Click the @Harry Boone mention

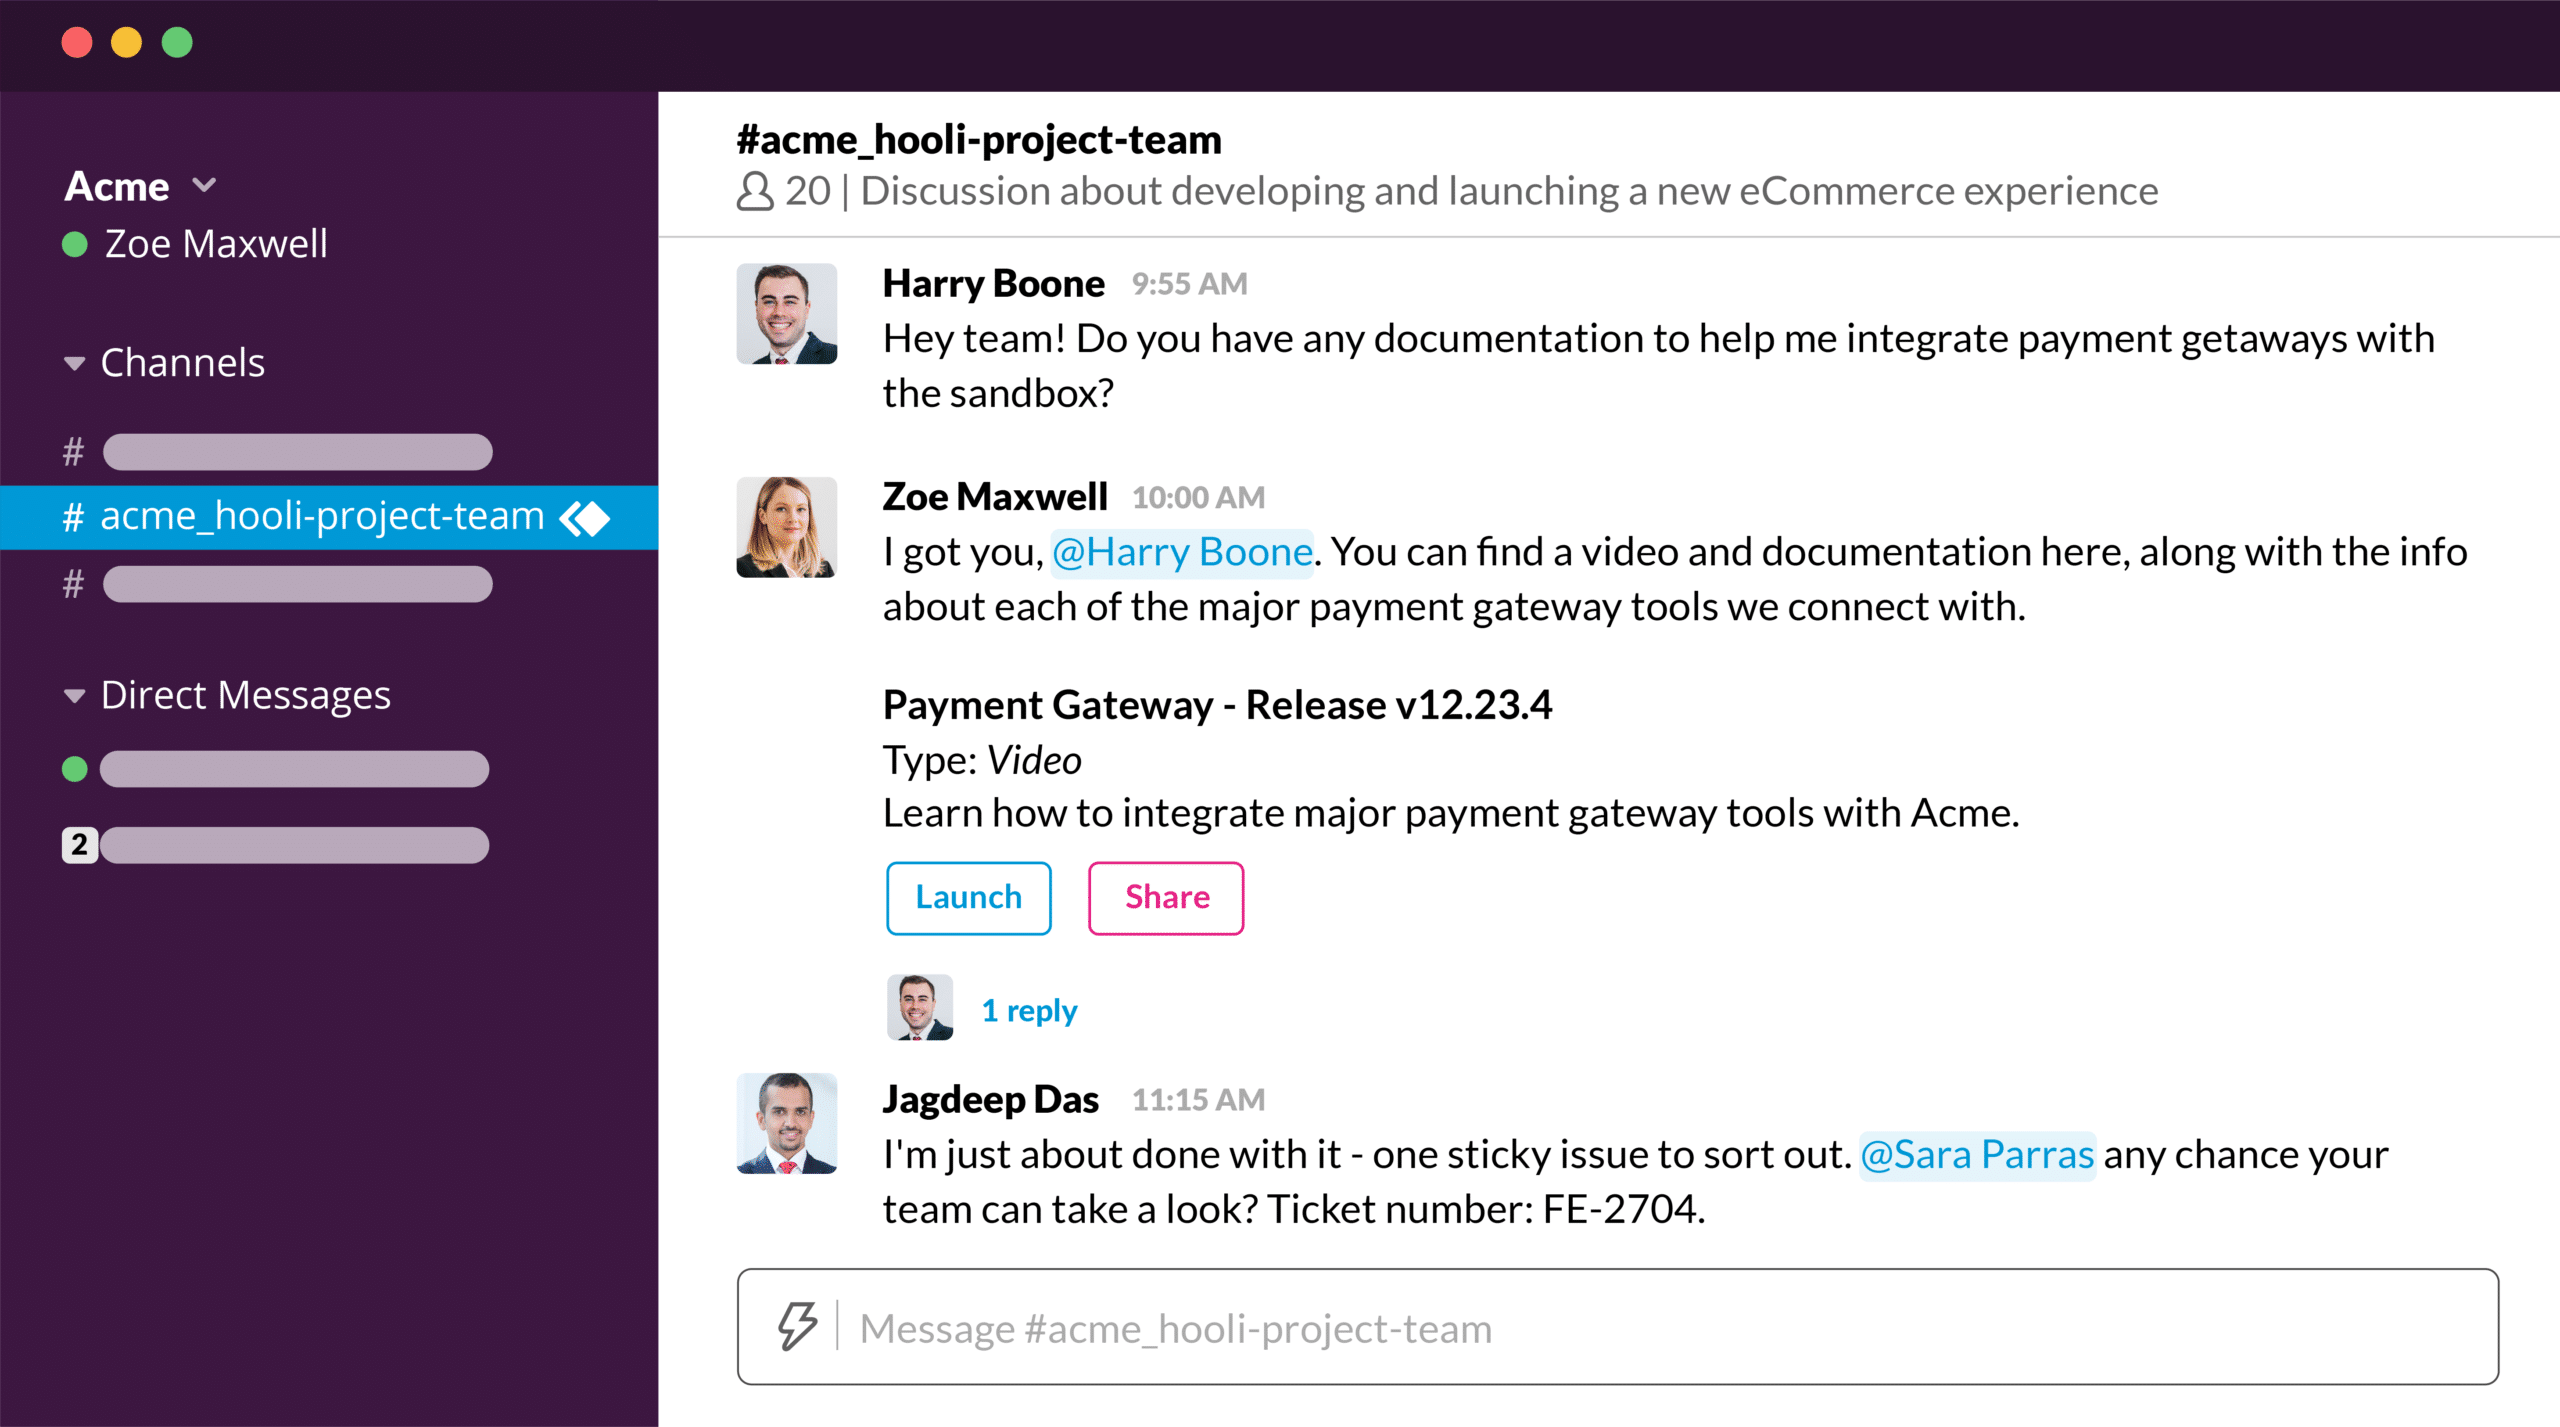pyautogui.click(x=1182, y=552)
